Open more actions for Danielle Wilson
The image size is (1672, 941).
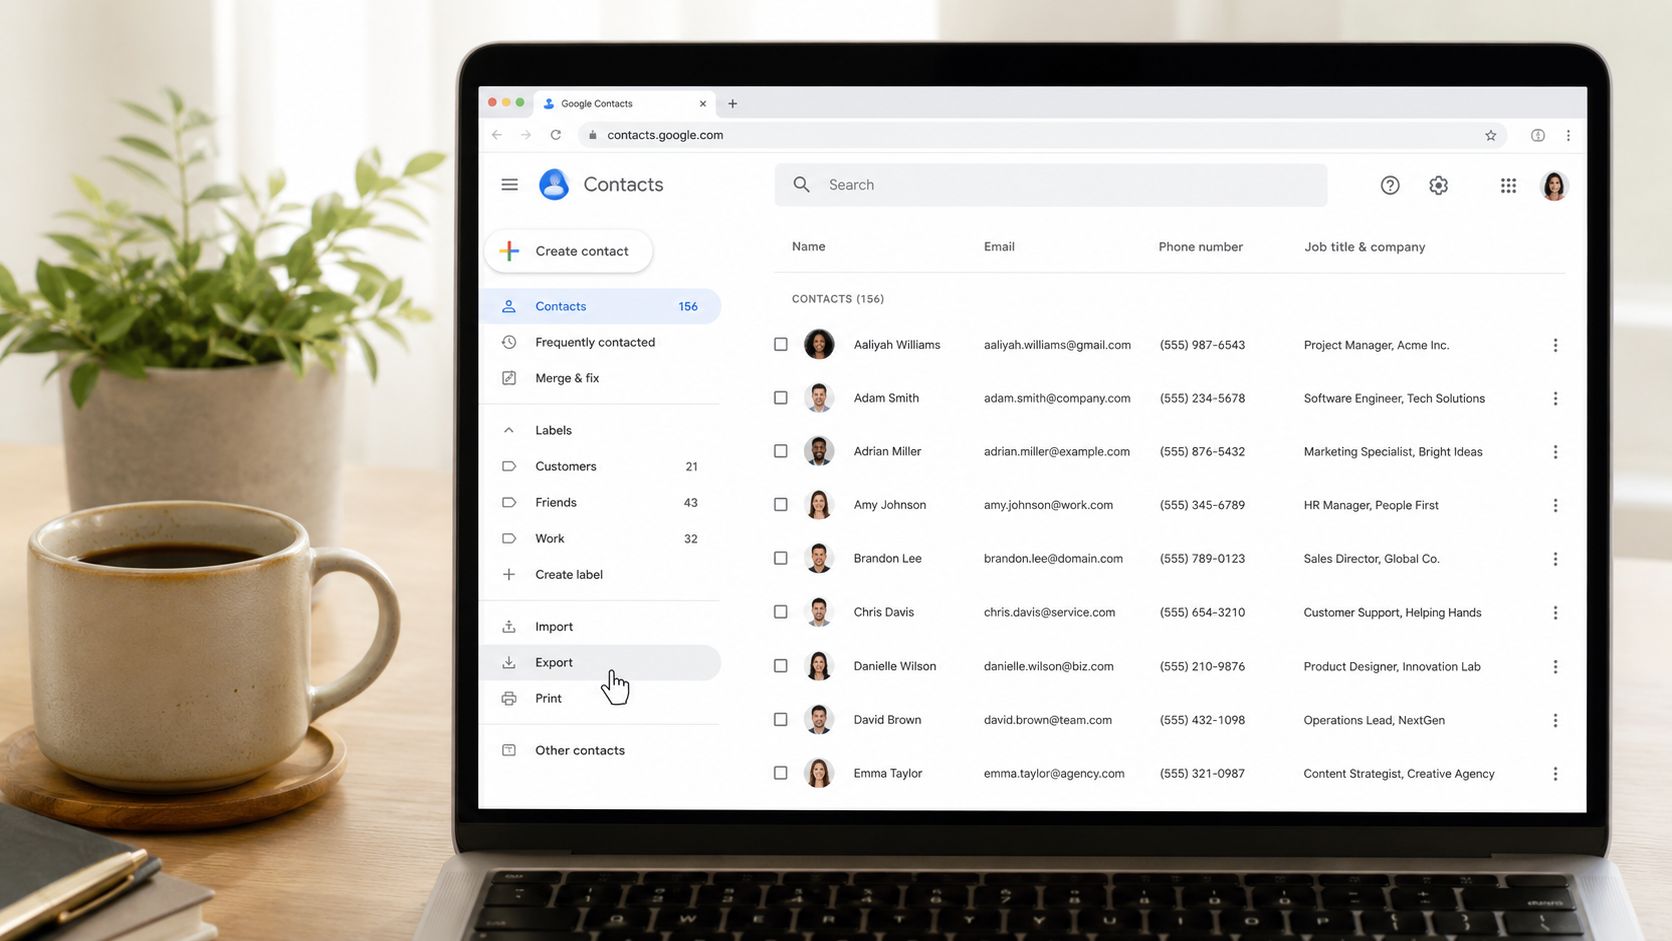pyautogui.click(x=1555, y=666)
